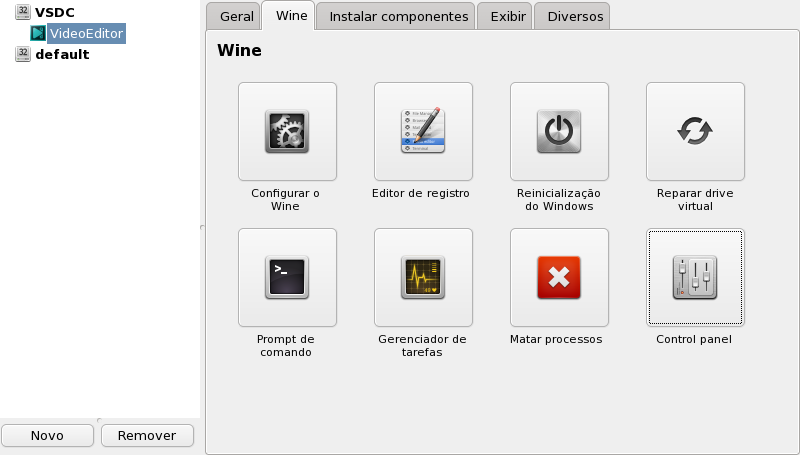
Task: Open Configurar o Wine gear icon
Action: [x=287, y=131]
